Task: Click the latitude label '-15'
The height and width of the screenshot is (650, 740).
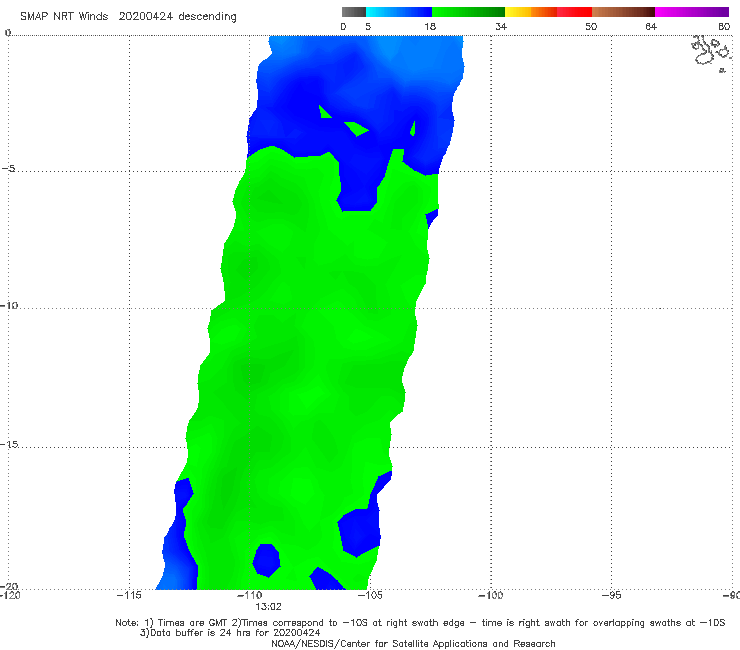Action: [x=9, y=445]
